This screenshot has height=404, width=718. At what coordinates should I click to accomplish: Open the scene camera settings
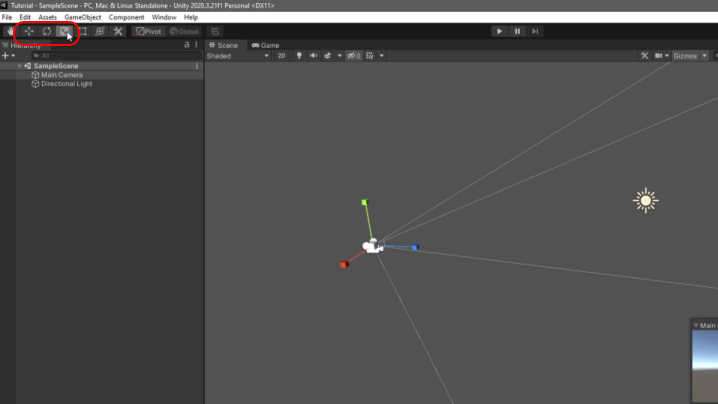tap(658, 56)
